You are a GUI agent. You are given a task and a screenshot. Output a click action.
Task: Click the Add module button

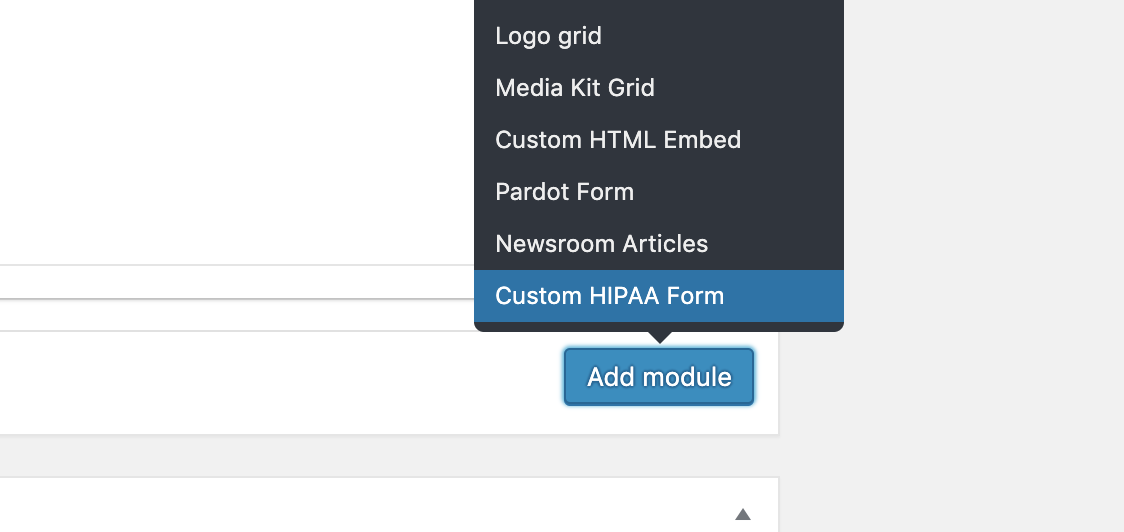click(x=659, y=377)
